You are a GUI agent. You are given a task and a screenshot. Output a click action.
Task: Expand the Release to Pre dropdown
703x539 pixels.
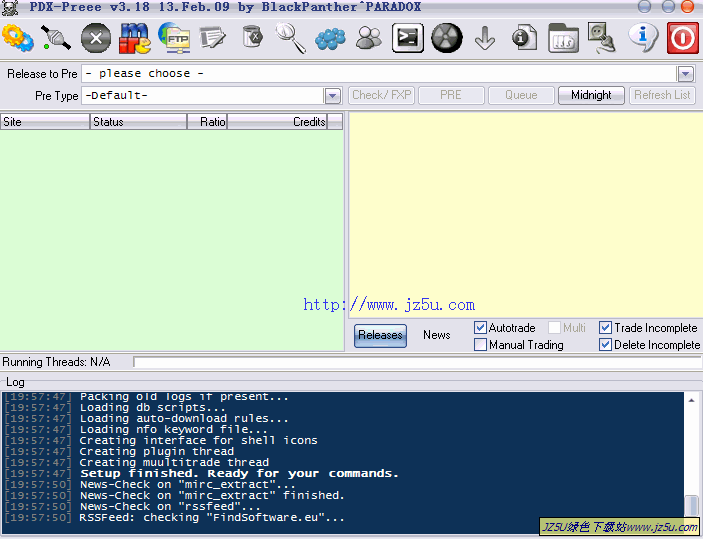pyautogui.click(x=685, y=74)
